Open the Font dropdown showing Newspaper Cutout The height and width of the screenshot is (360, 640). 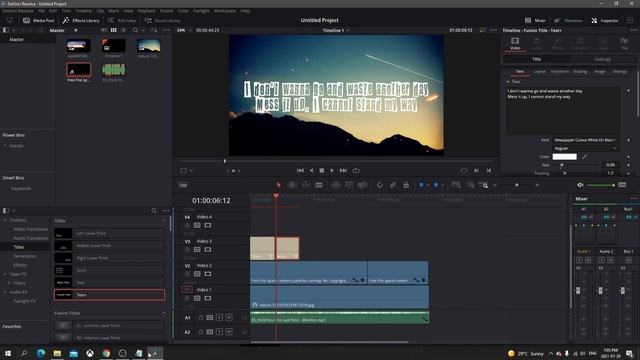pyautogui.click(x=585, y=140)
